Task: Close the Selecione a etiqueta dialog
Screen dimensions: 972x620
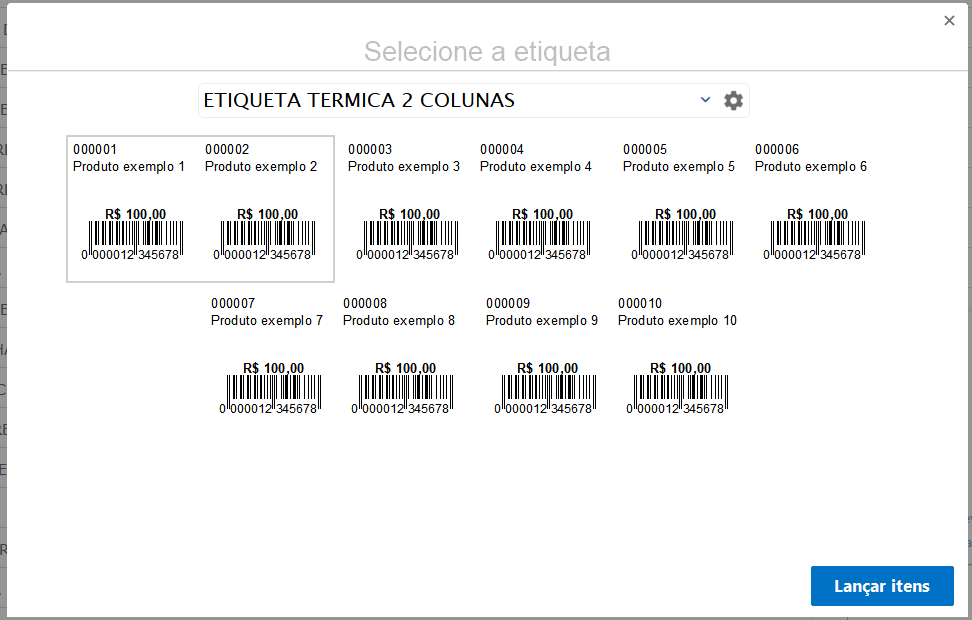Action: 949,21
